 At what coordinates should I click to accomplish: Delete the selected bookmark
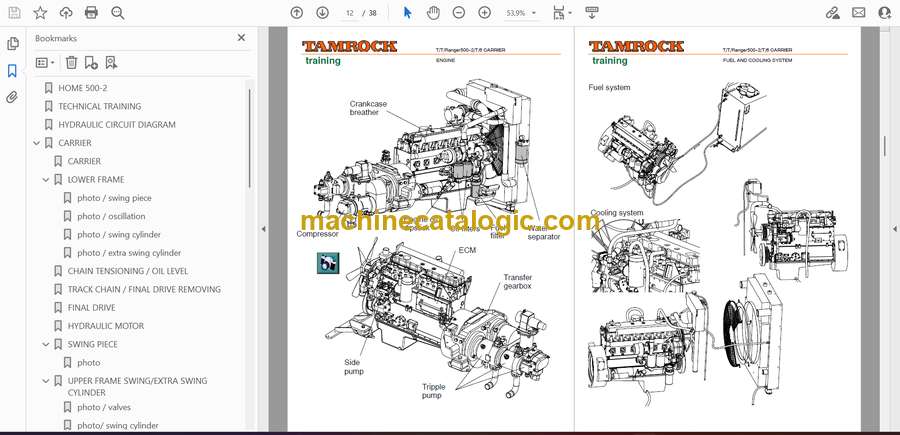point(71,63)
